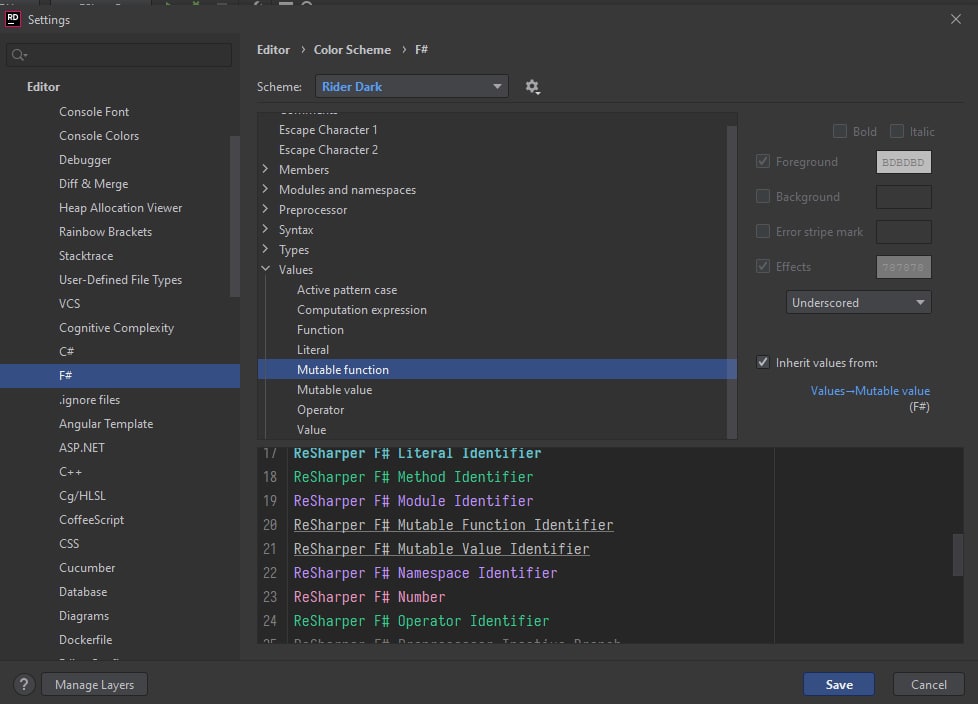Screen dimensions: 978x704
Task: Toggle the Error stripe mark checkbox
Action: [x=763, y=231]
